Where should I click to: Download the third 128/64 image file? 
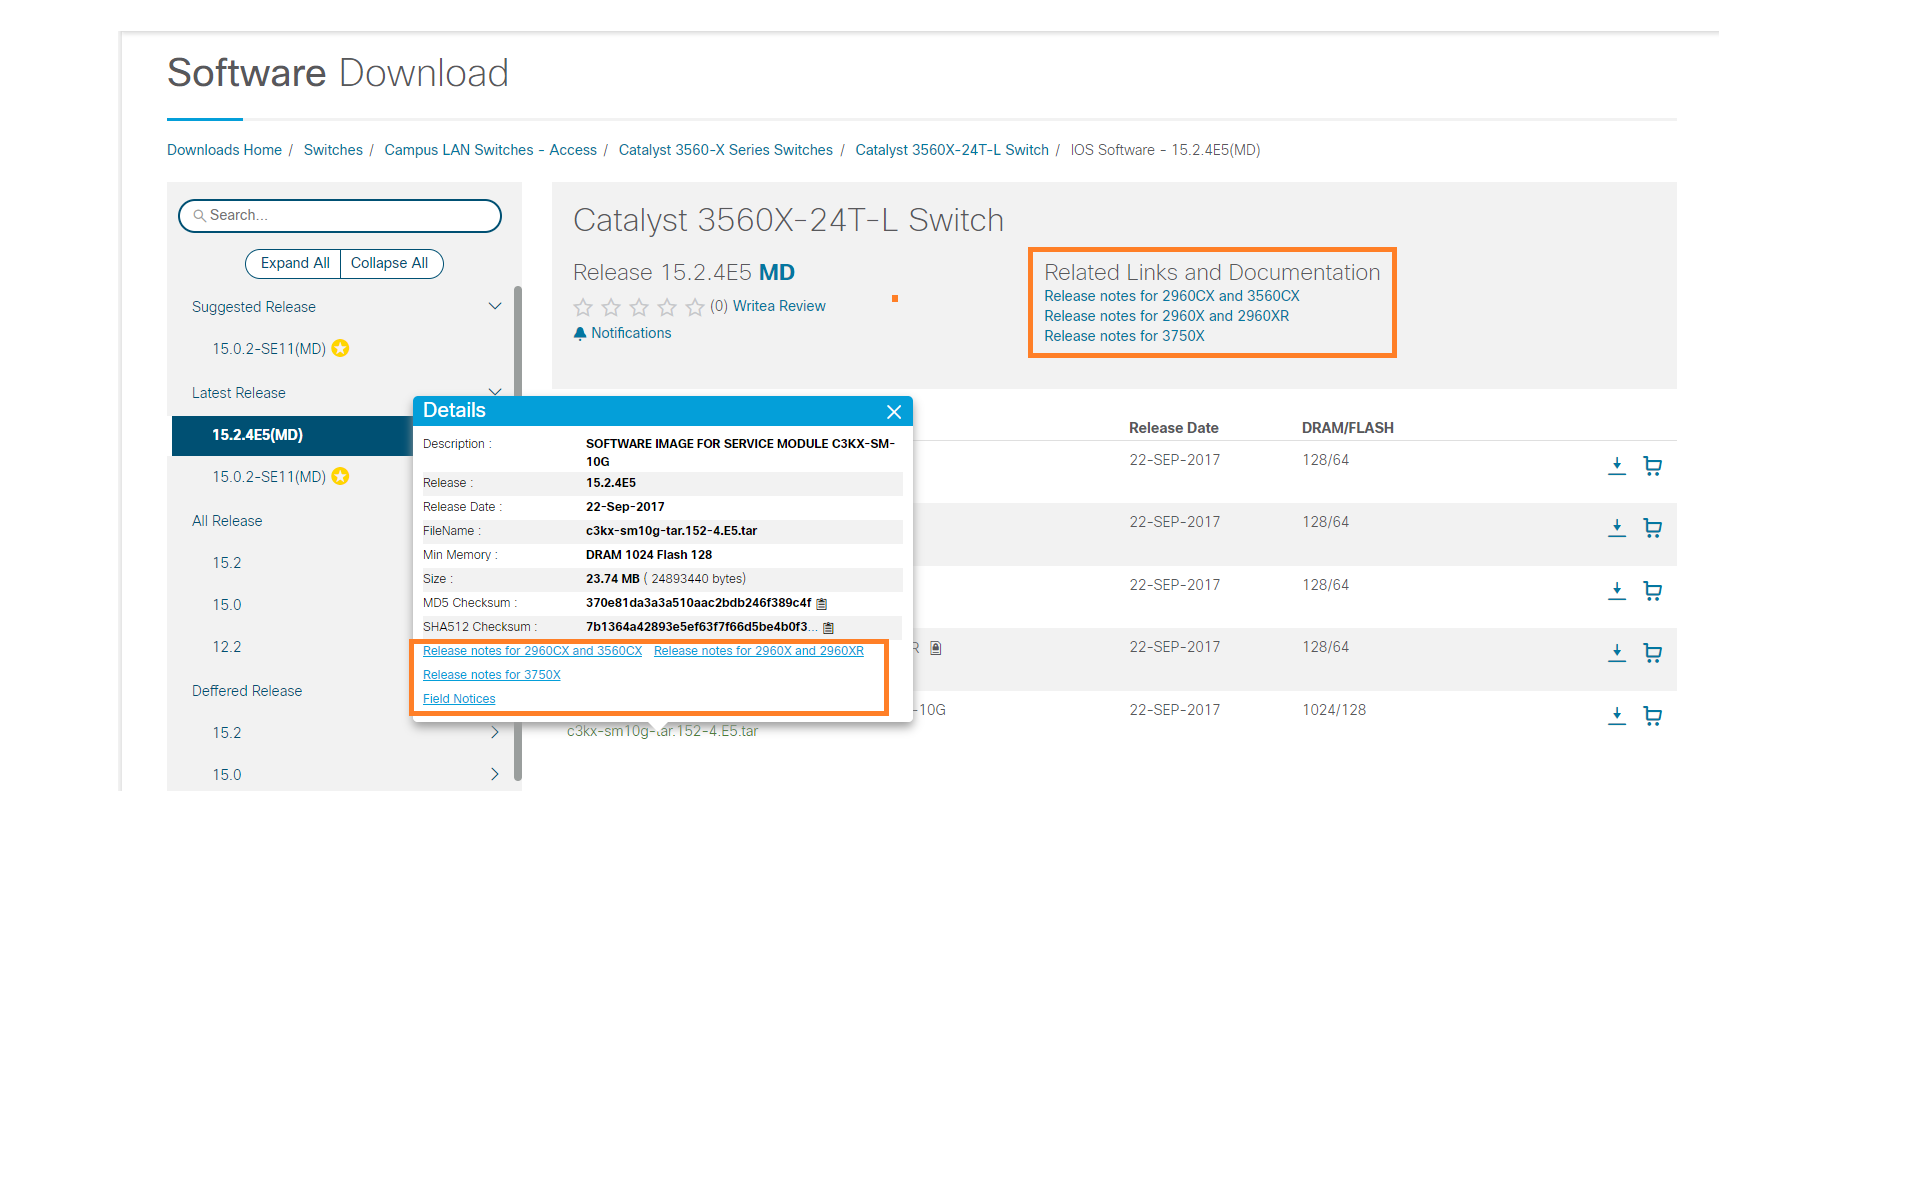point(1617,591)
